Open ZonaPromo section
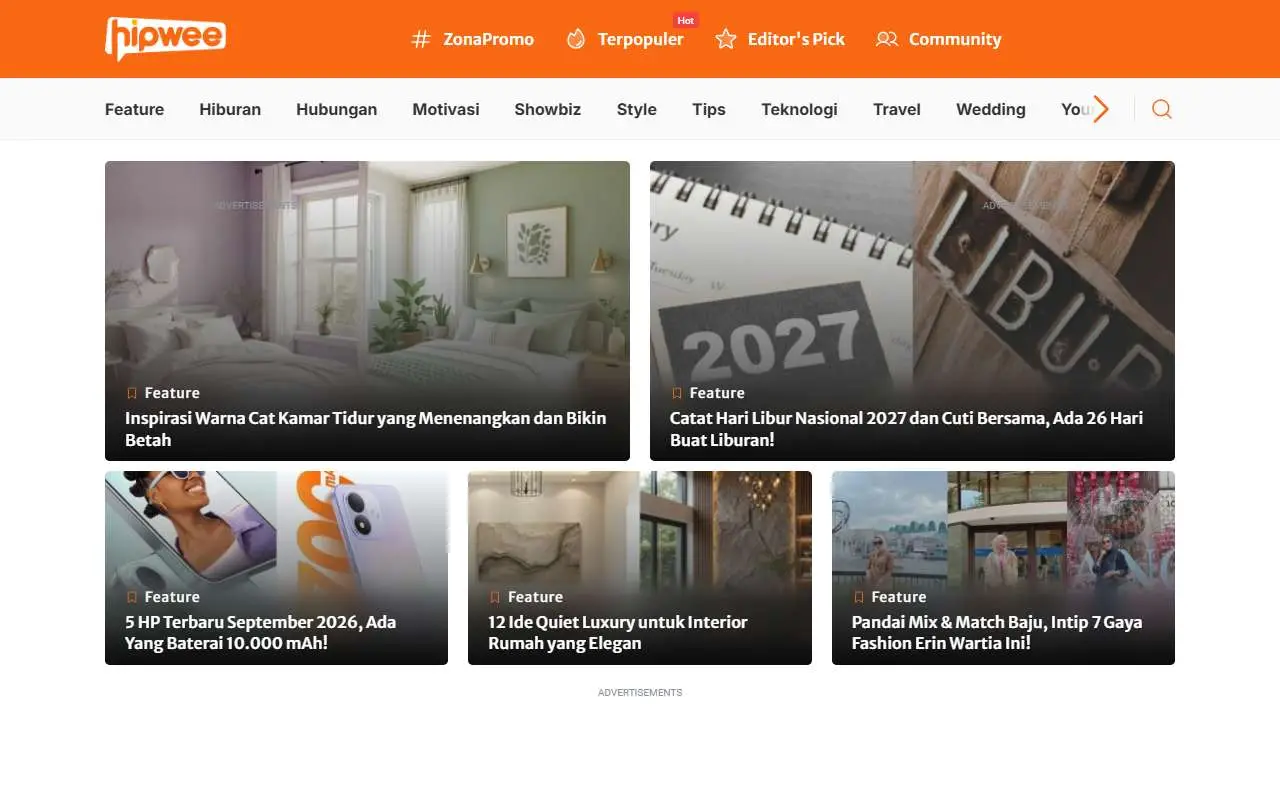Viewport: 1280px width, 800px height. coord(488,39)
